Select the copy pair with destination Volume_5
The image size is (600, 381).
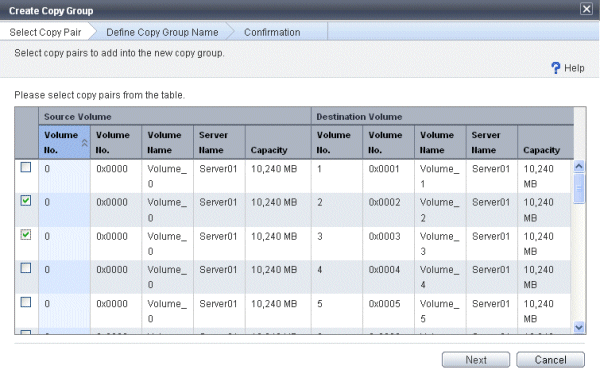tap(26, 302)
